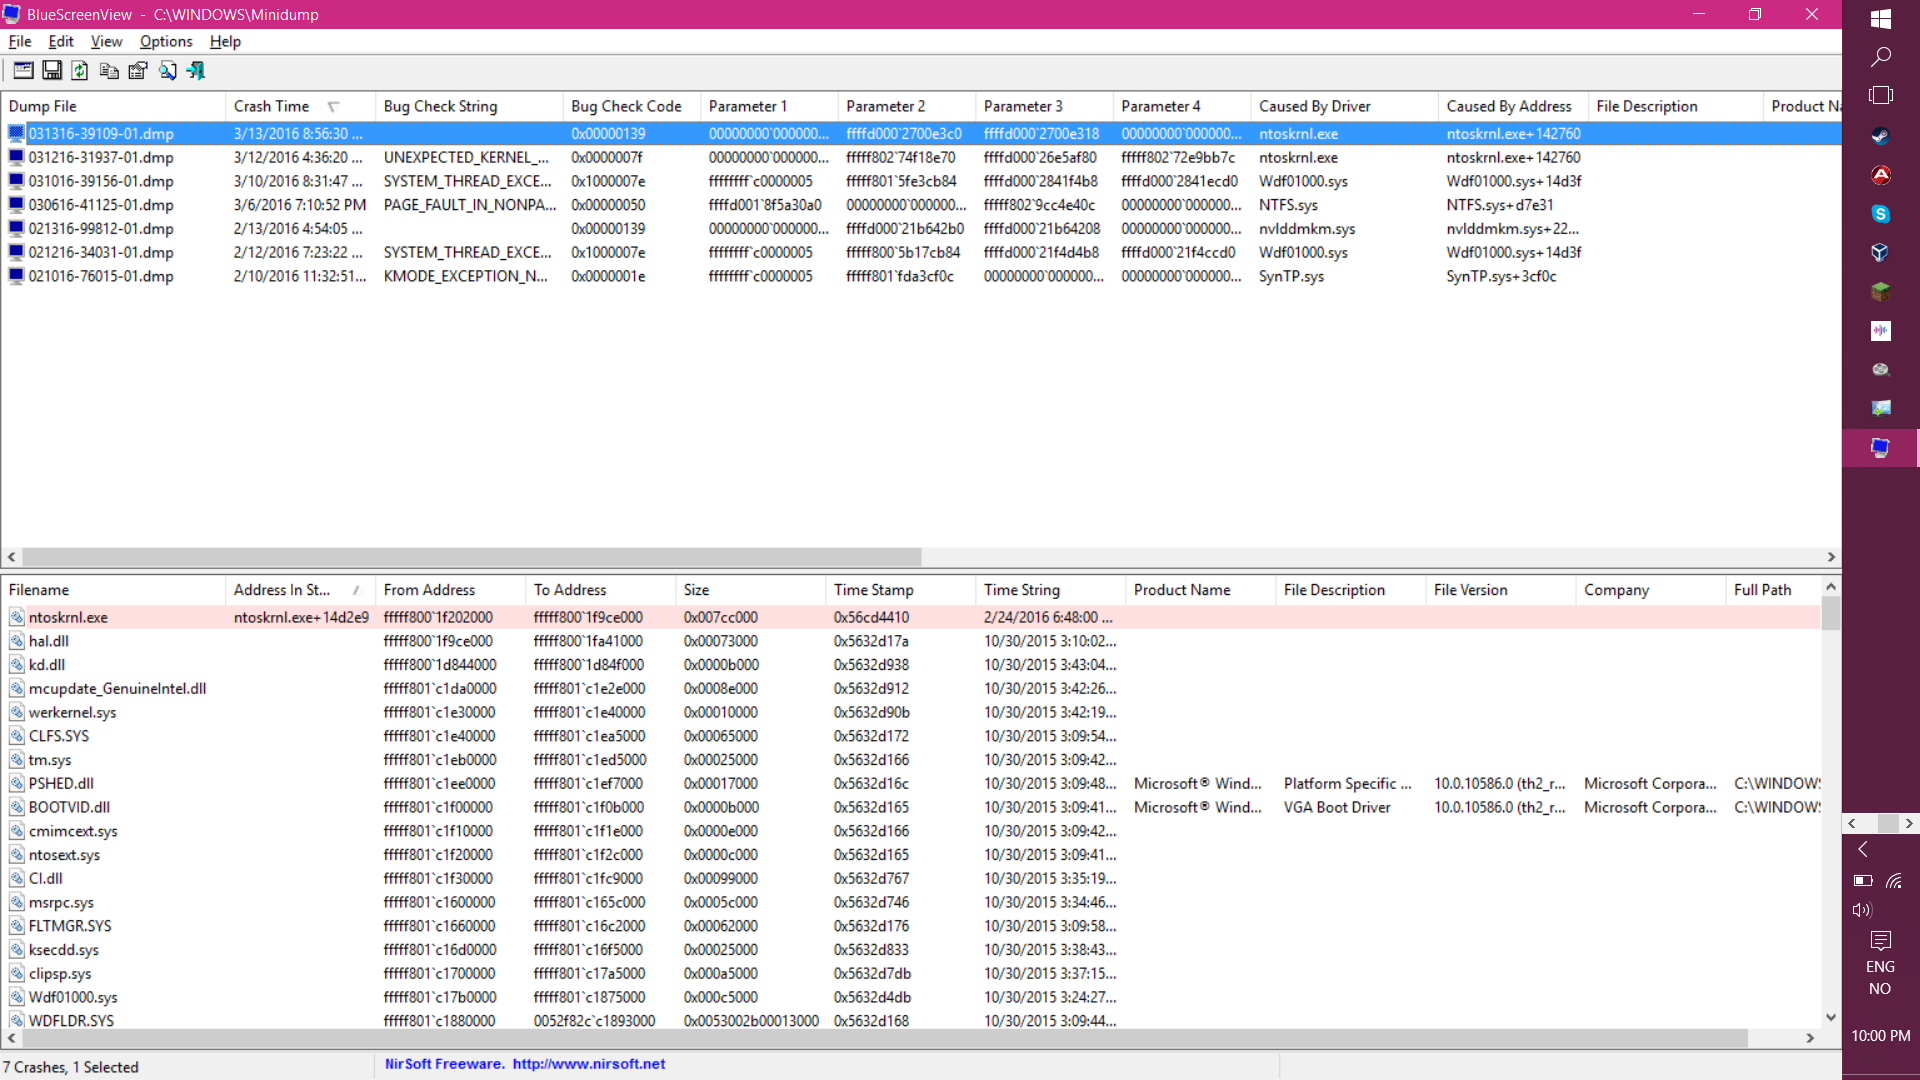Click the upper pane horizontal scrollbar thumb
The image size is (1920, 1080).
click(x=471, y=557)
